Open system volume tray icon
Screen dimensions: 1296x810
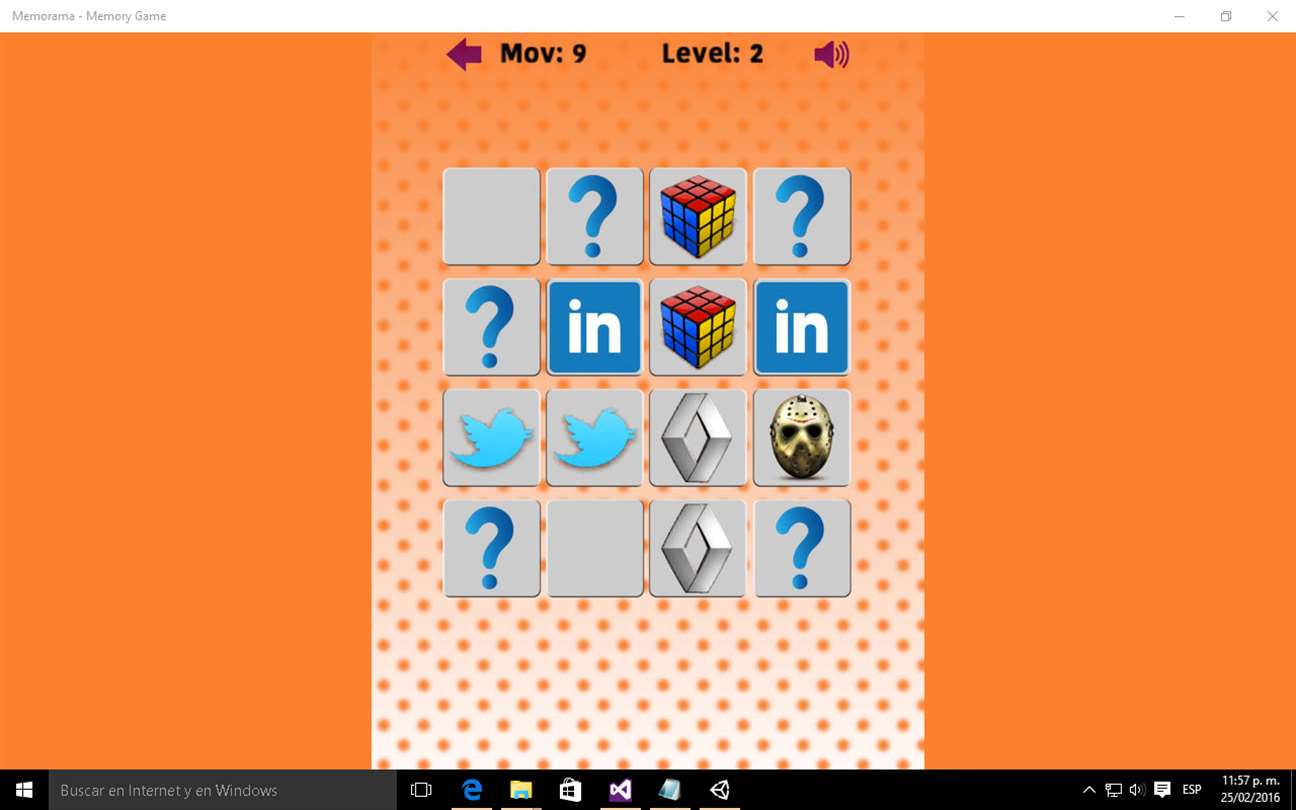[1137, 790]
